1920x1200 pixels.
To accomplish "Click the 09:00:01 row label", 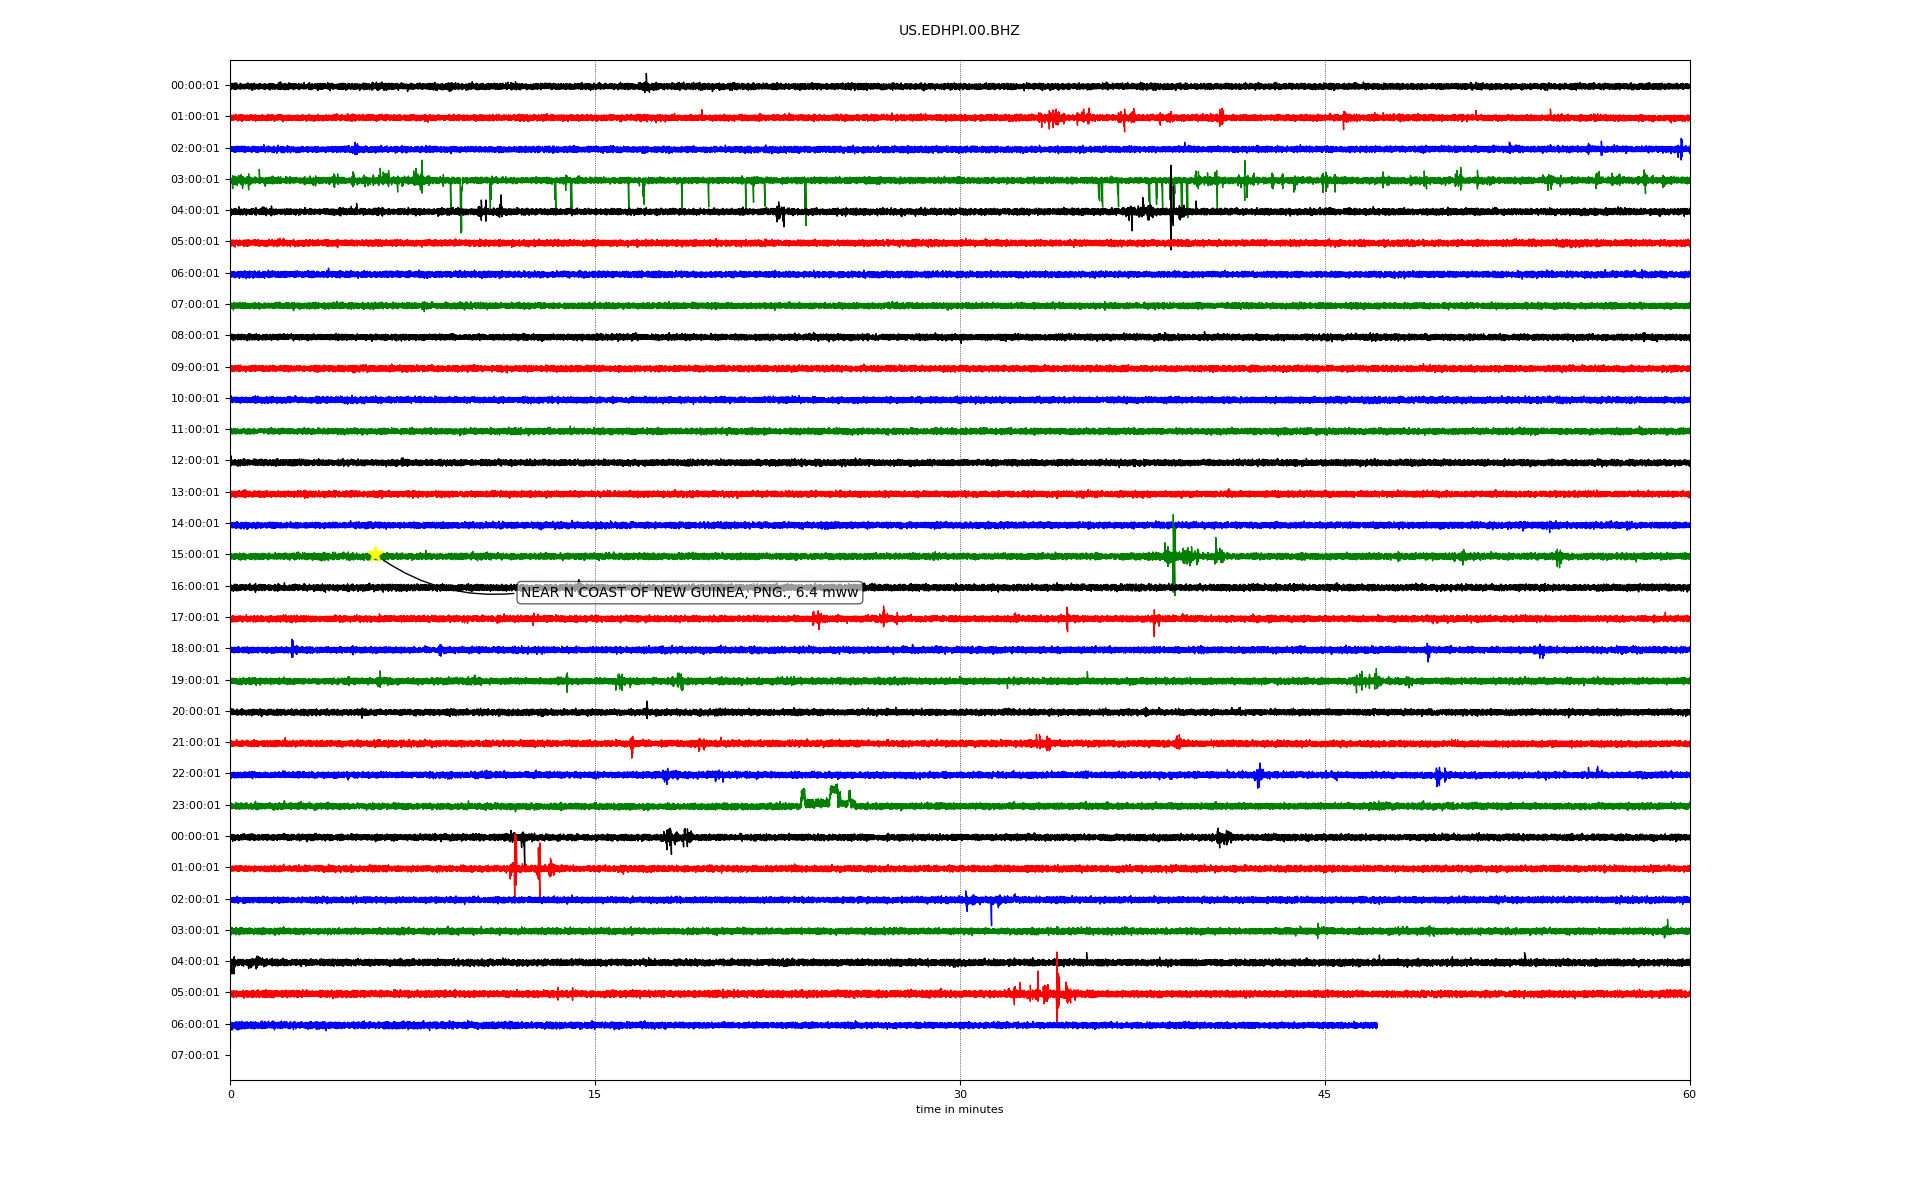I will click(195, 367).
